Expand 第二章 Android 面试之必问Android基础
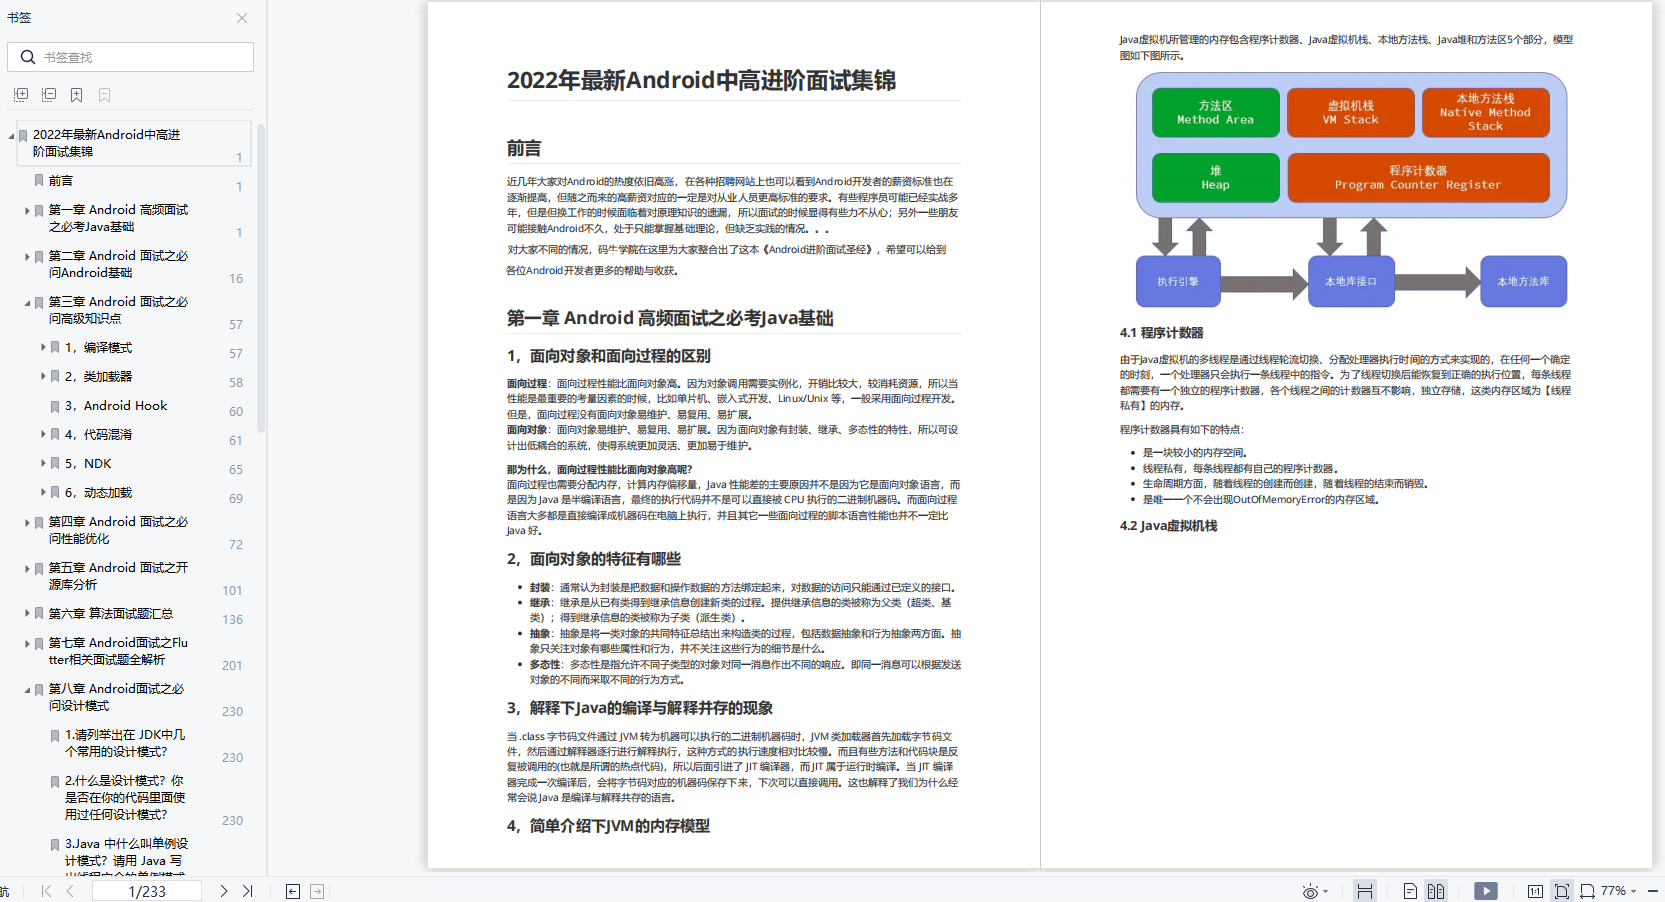This screenshot has width=1665, height=902. [27, 257]
